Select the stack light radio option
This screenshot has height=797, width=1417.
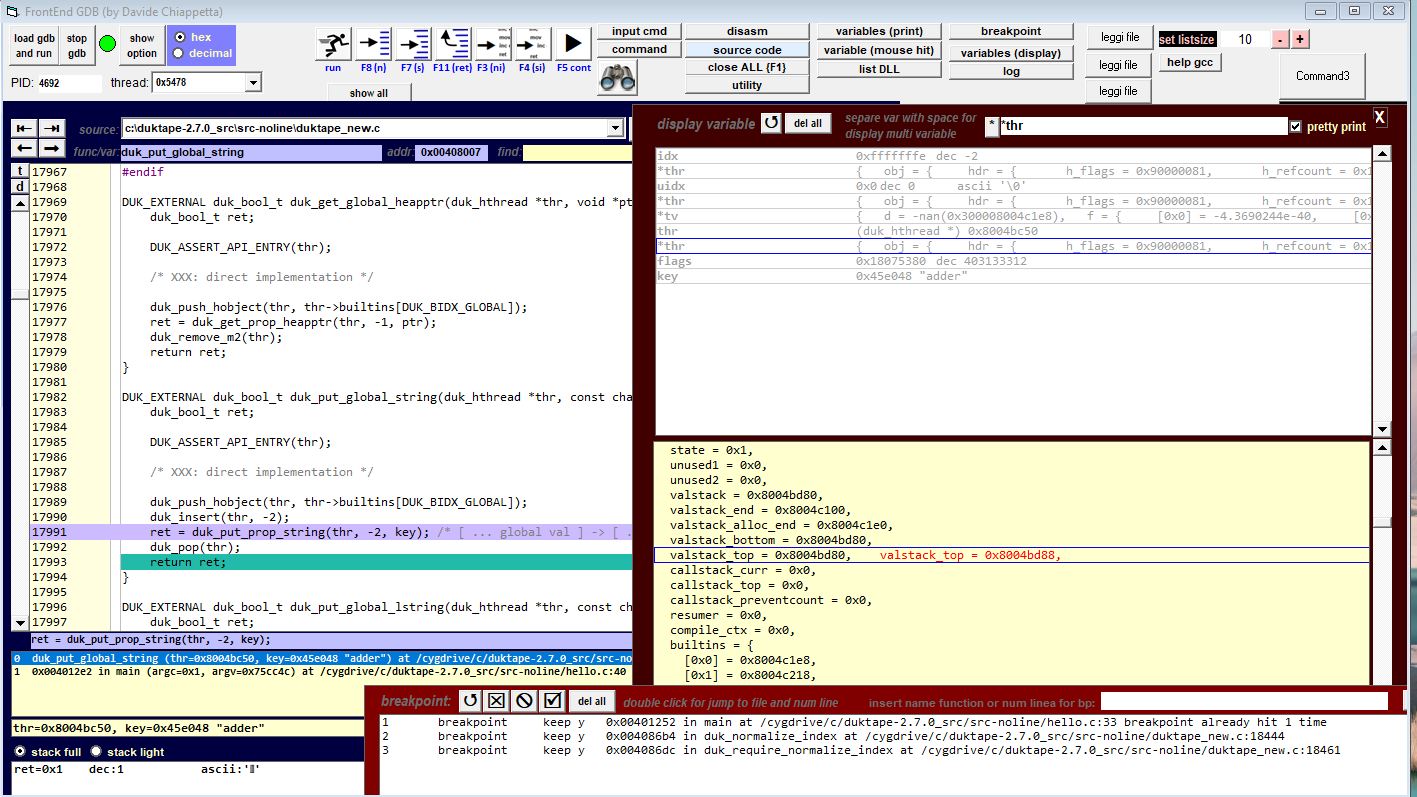pyautogui.click(x=96, y=751)
